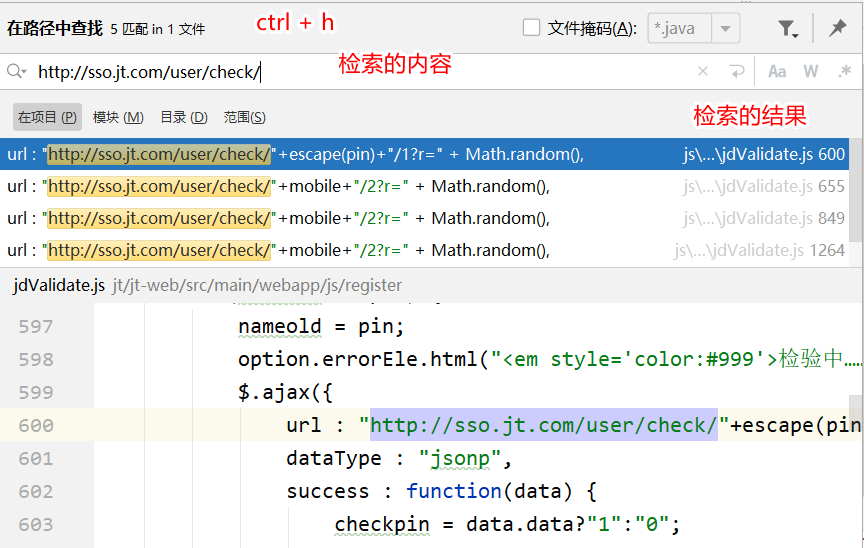Click the 'success : function(data)' line
Viewport: 864px width, 548px height.
[441, 491]
